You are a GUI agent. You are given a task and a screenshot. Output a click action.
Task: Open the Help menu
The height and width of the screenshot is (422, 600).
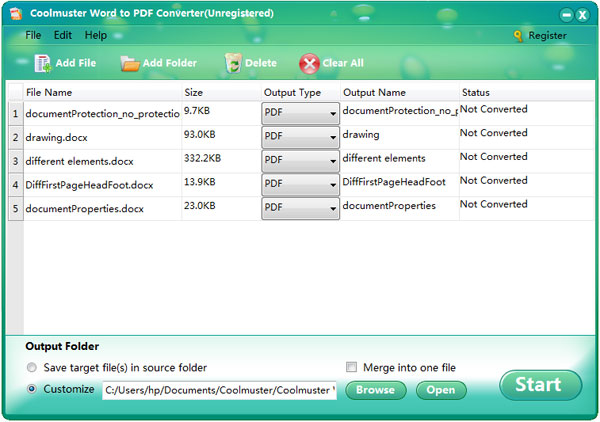click(96, 35)
